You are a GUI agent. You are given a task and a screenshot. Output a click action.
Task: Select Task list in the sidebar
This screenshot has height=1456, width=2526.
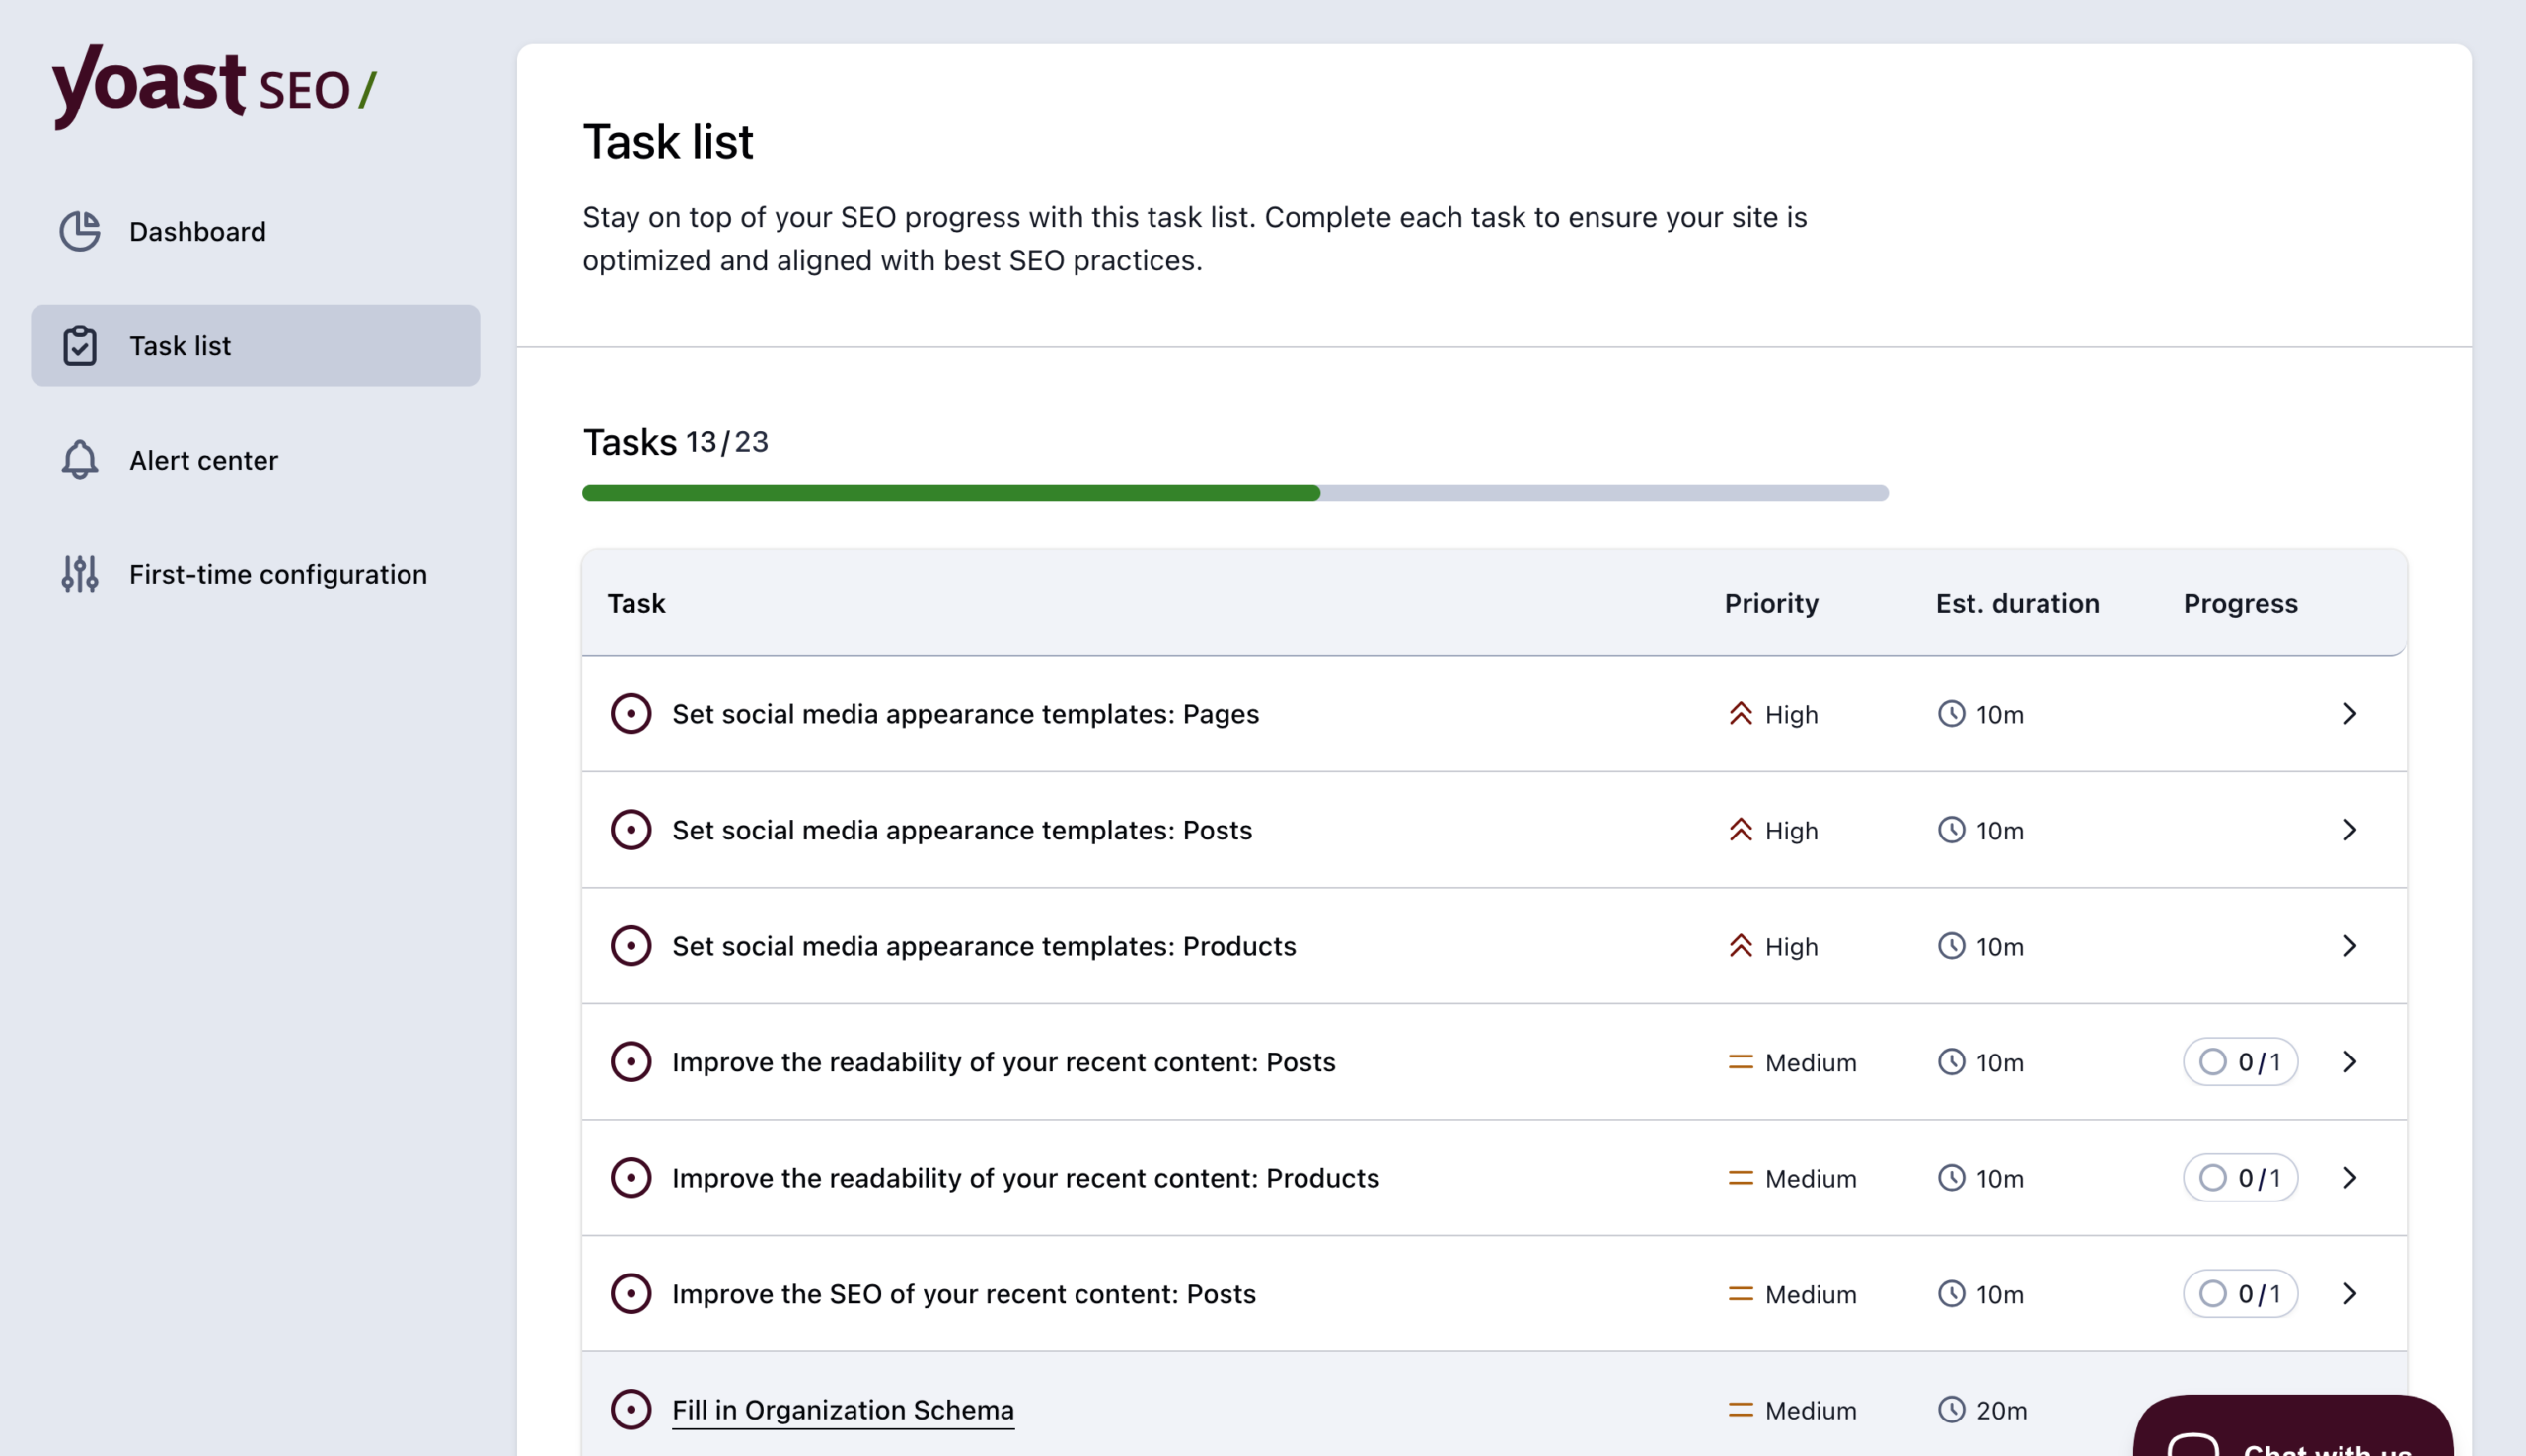(255, 346)
